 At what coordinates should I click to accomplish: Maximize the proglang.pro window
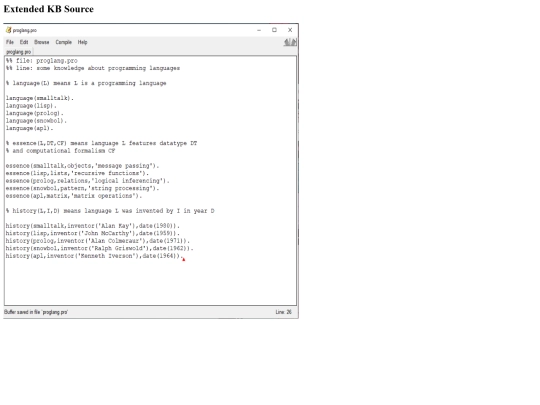coord(274,30)
